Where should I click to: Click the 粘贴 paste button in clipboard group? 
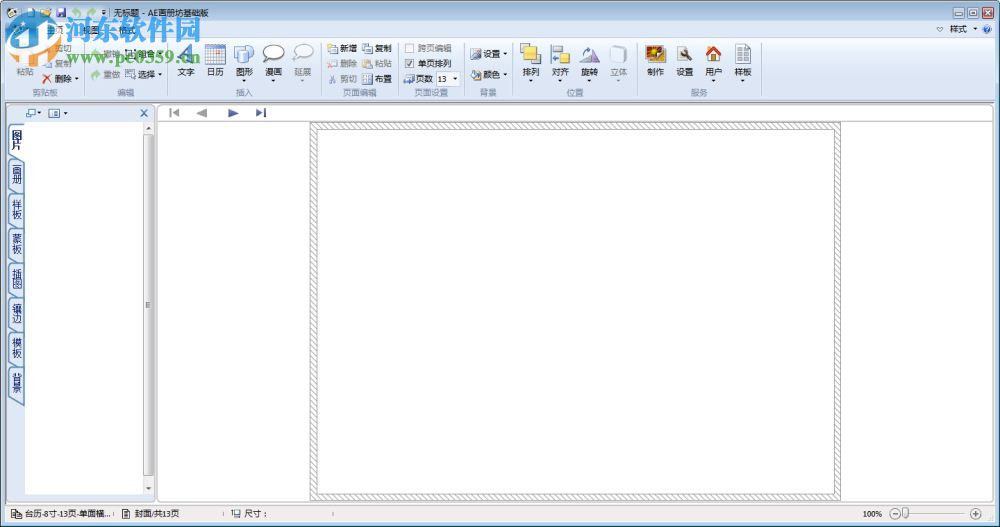click(25, 64)
